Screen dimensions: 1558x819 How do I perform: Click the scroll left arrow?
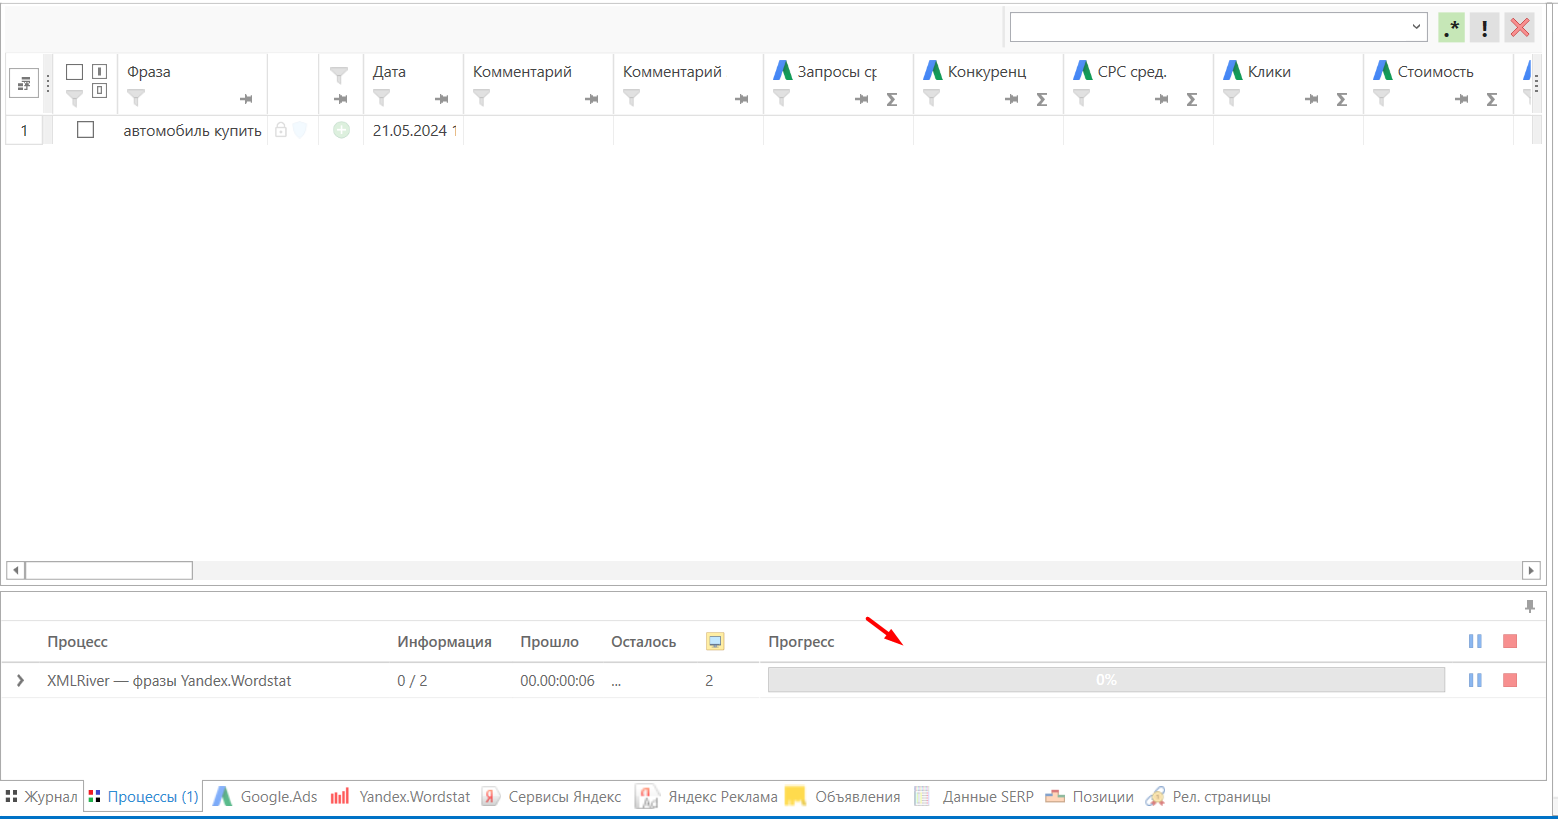click(x=15, y=571)
